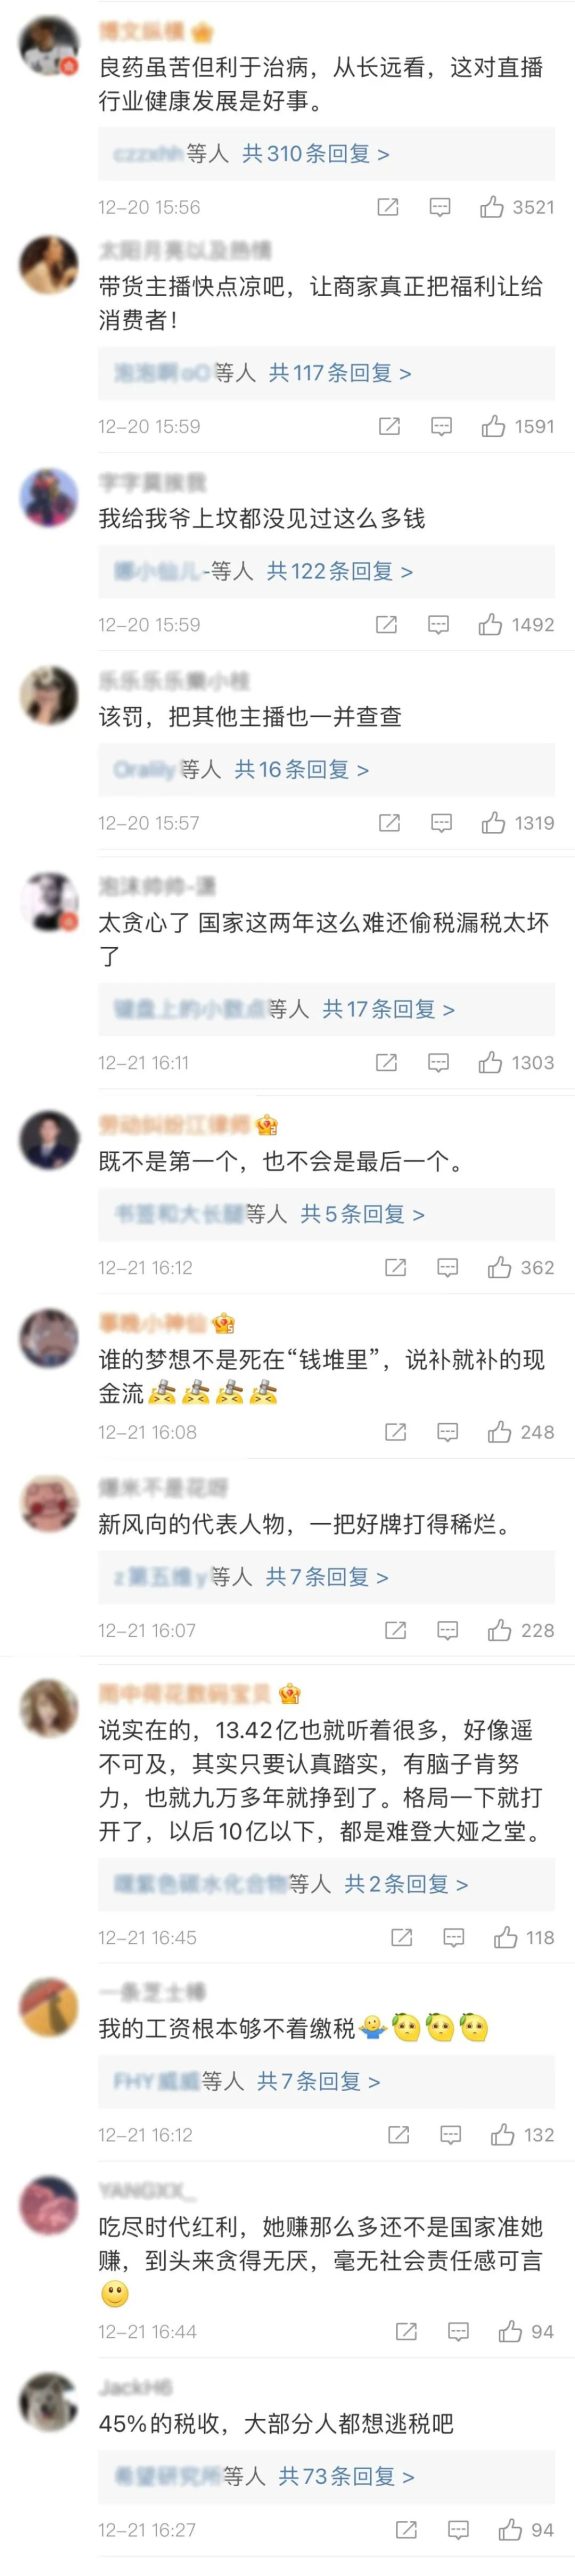Viewport: 575px width, 2560px height.
Task: Show all 共16条回复 replies
Action: [x=302, y=769]
